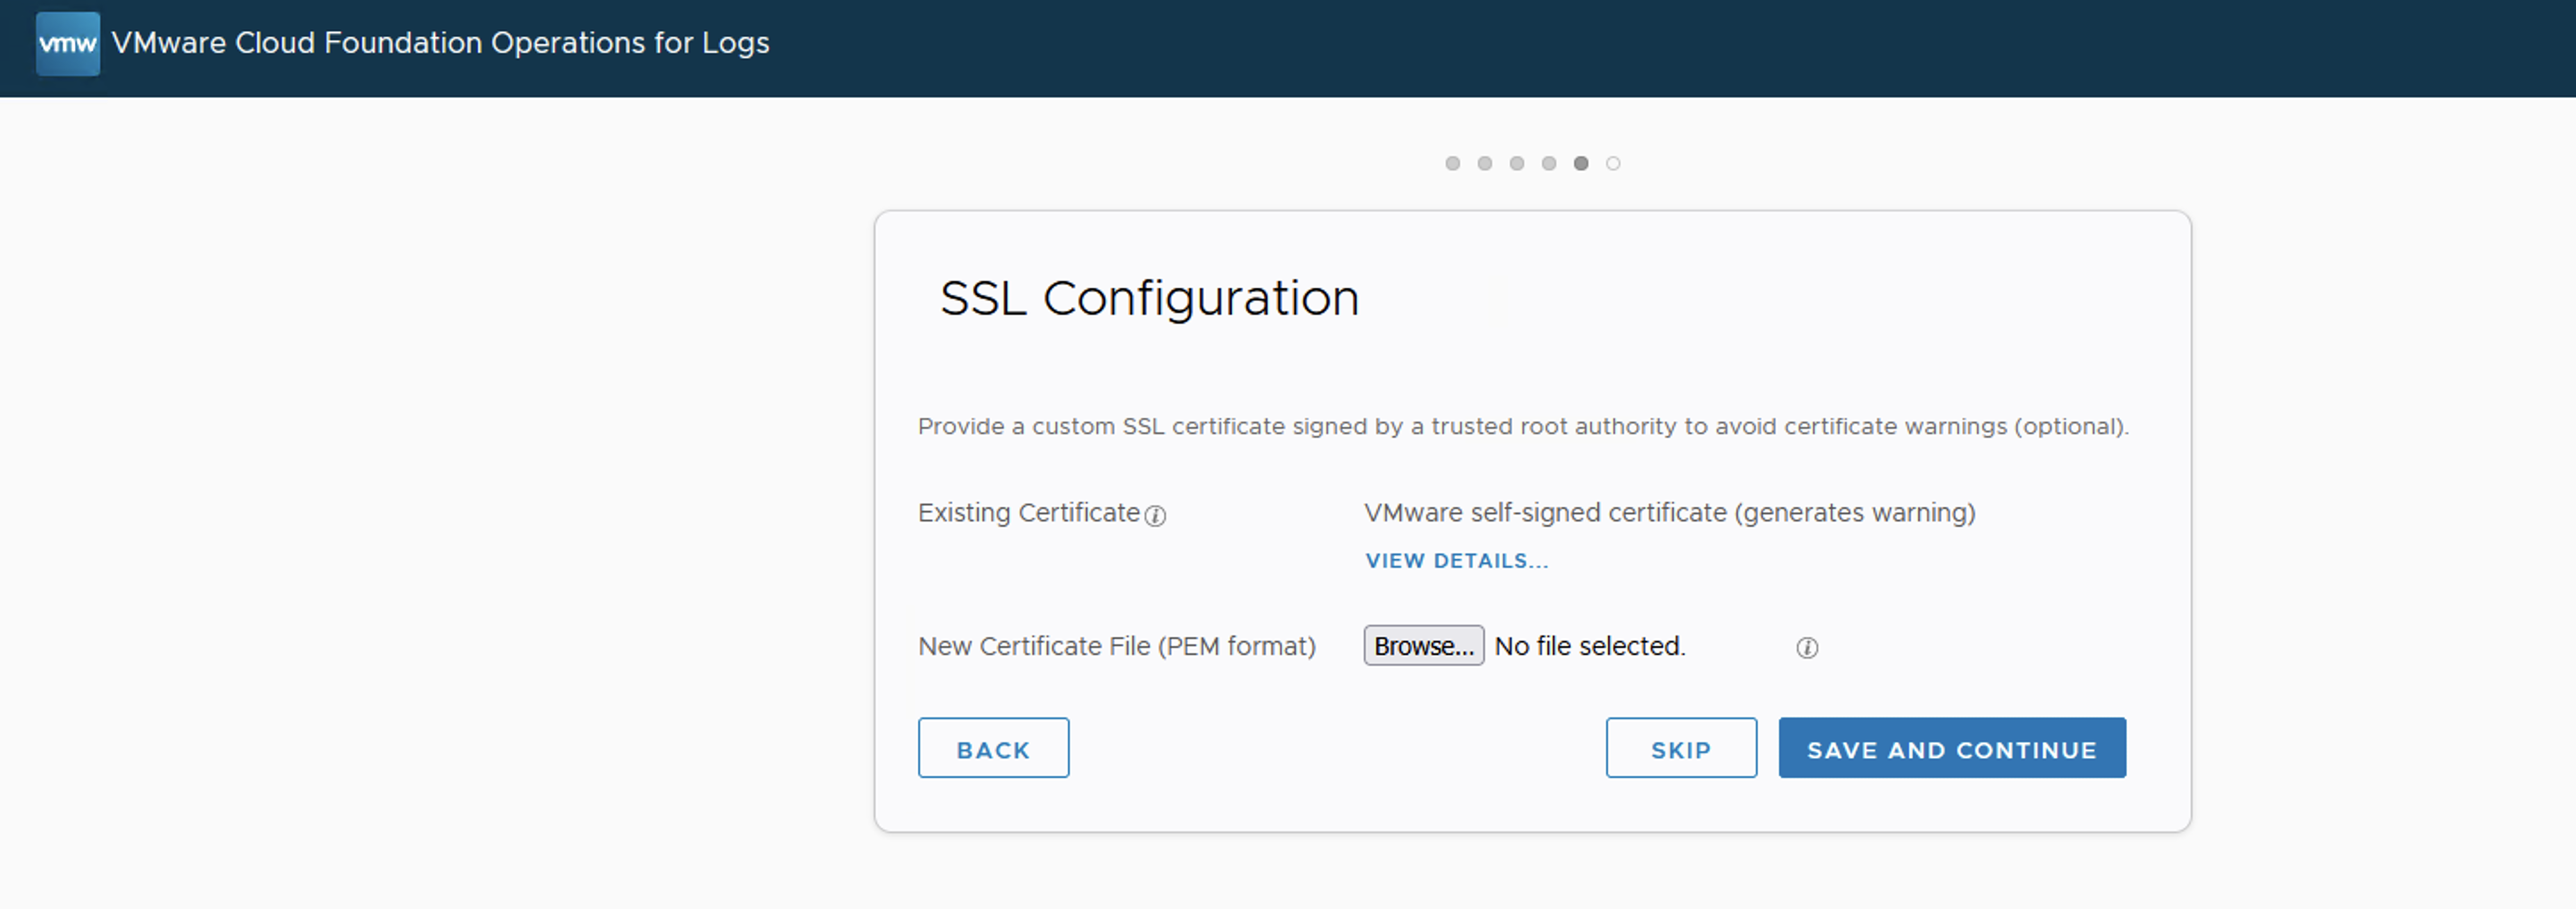
Task: Click the VMware self-signed certificate text
Action: point(1669,513)
